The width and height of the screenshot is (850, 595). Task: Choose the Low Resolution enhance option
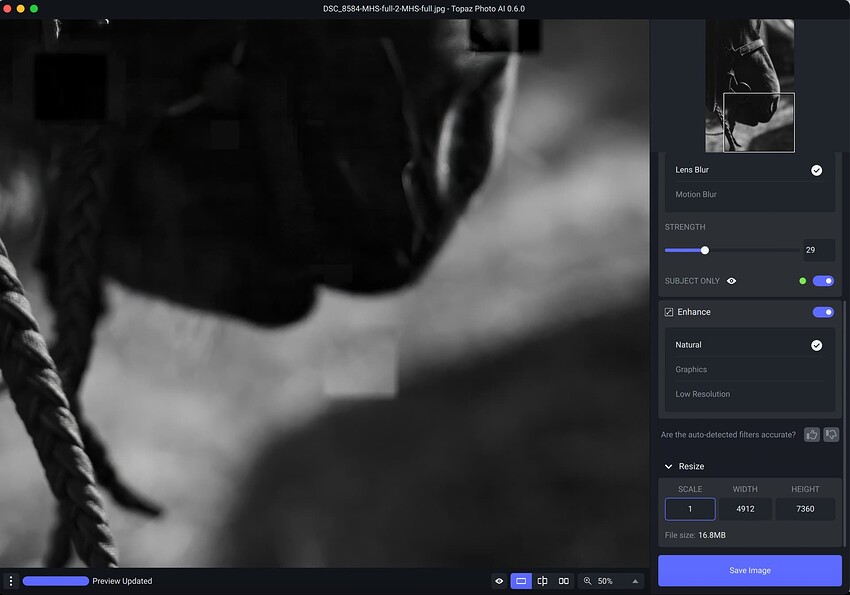(702, 394)
